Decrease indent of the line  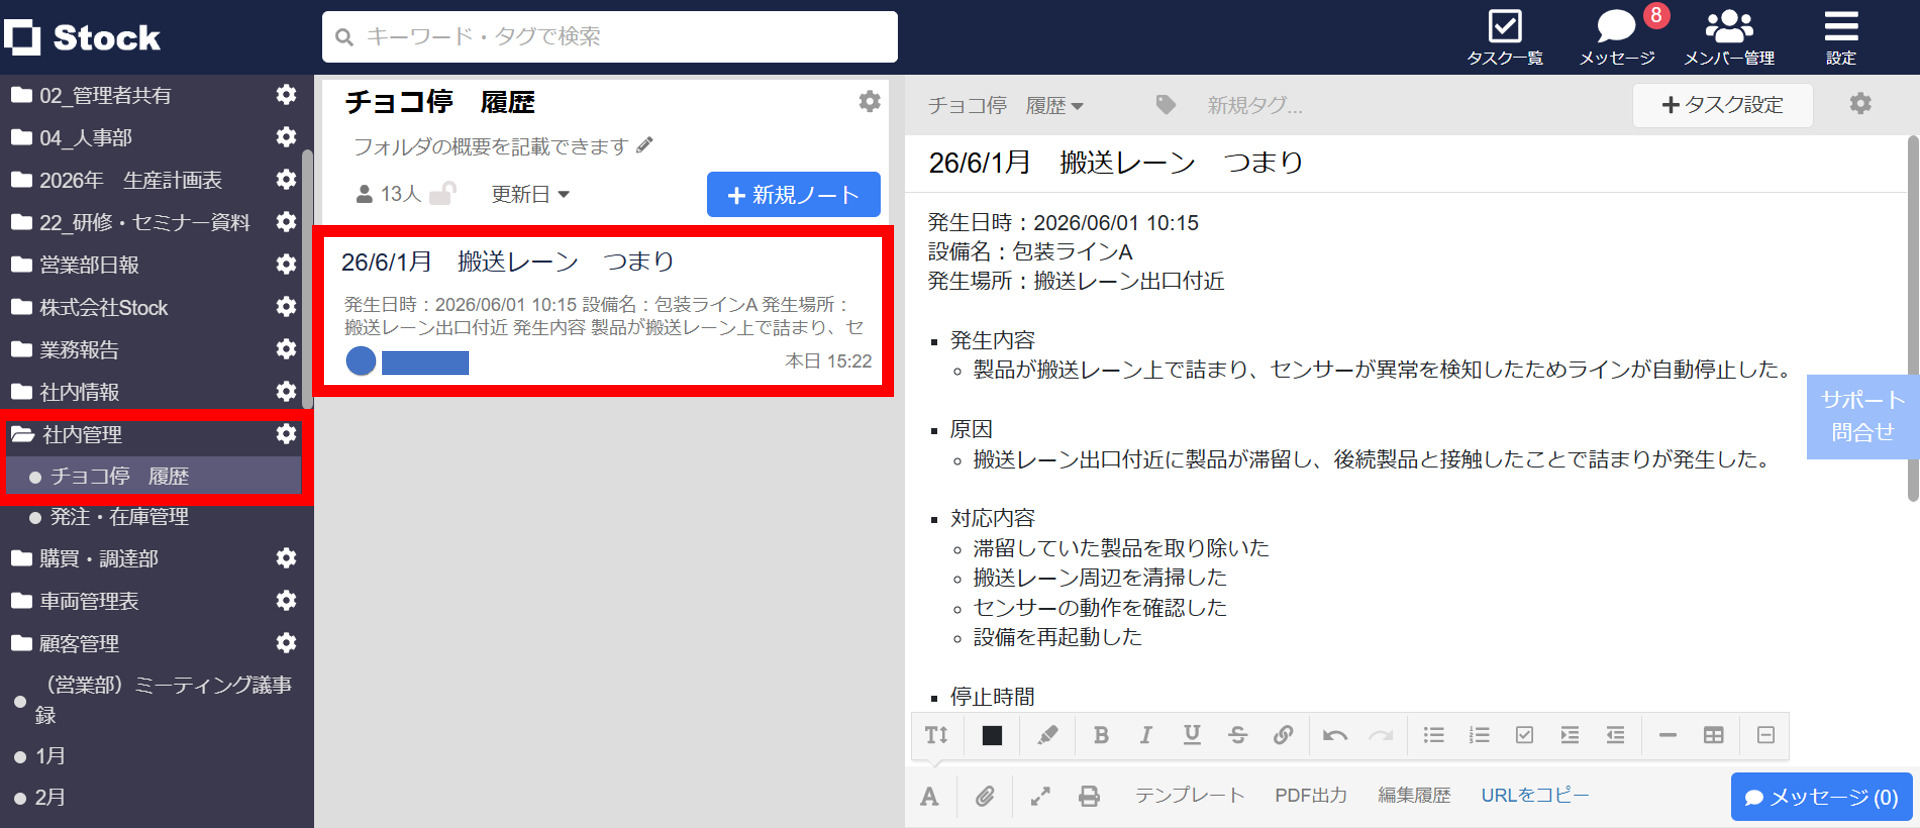pyautogui.click(x=1615, y=735)
